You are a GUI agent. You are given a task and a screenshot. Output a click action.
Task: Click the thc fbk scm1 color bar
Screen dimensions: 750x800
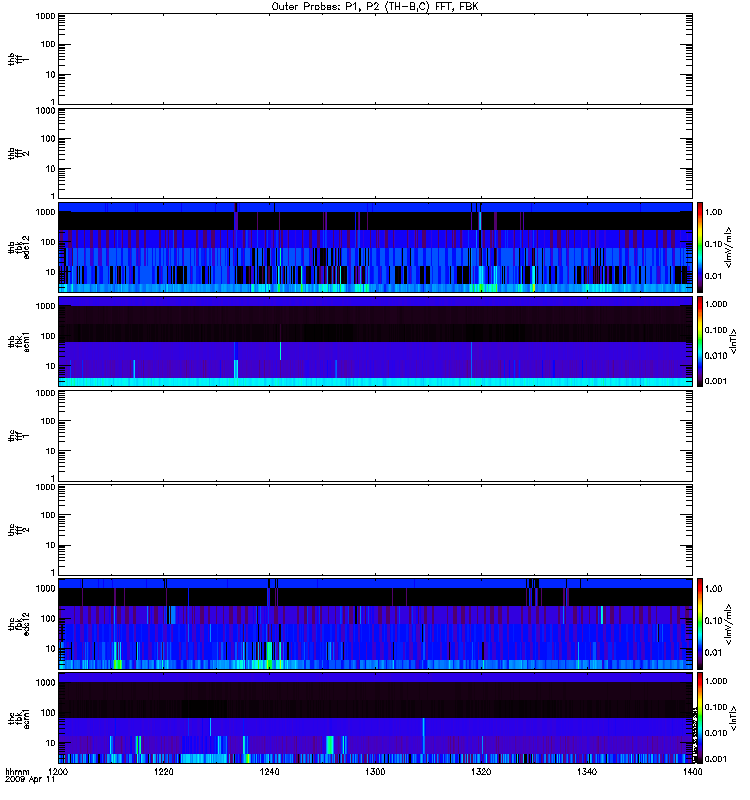pos(700,718)
